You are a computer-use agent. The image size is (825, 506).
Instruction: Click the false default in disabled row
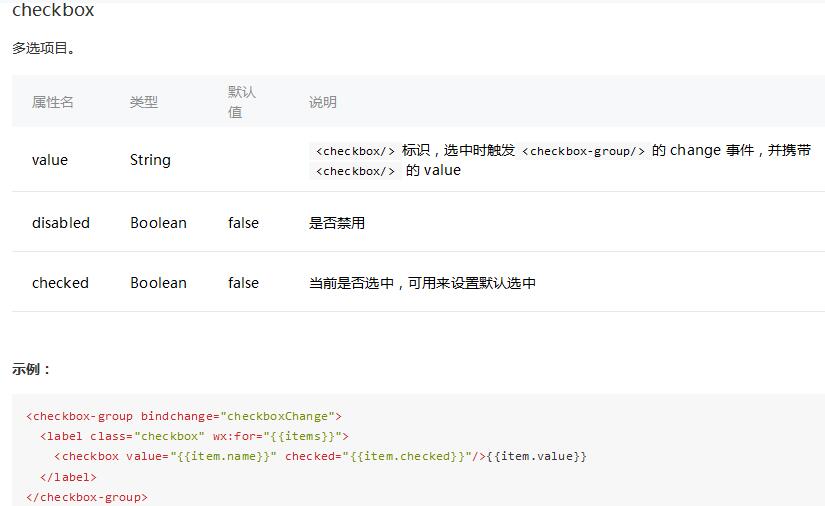(243, 223)
